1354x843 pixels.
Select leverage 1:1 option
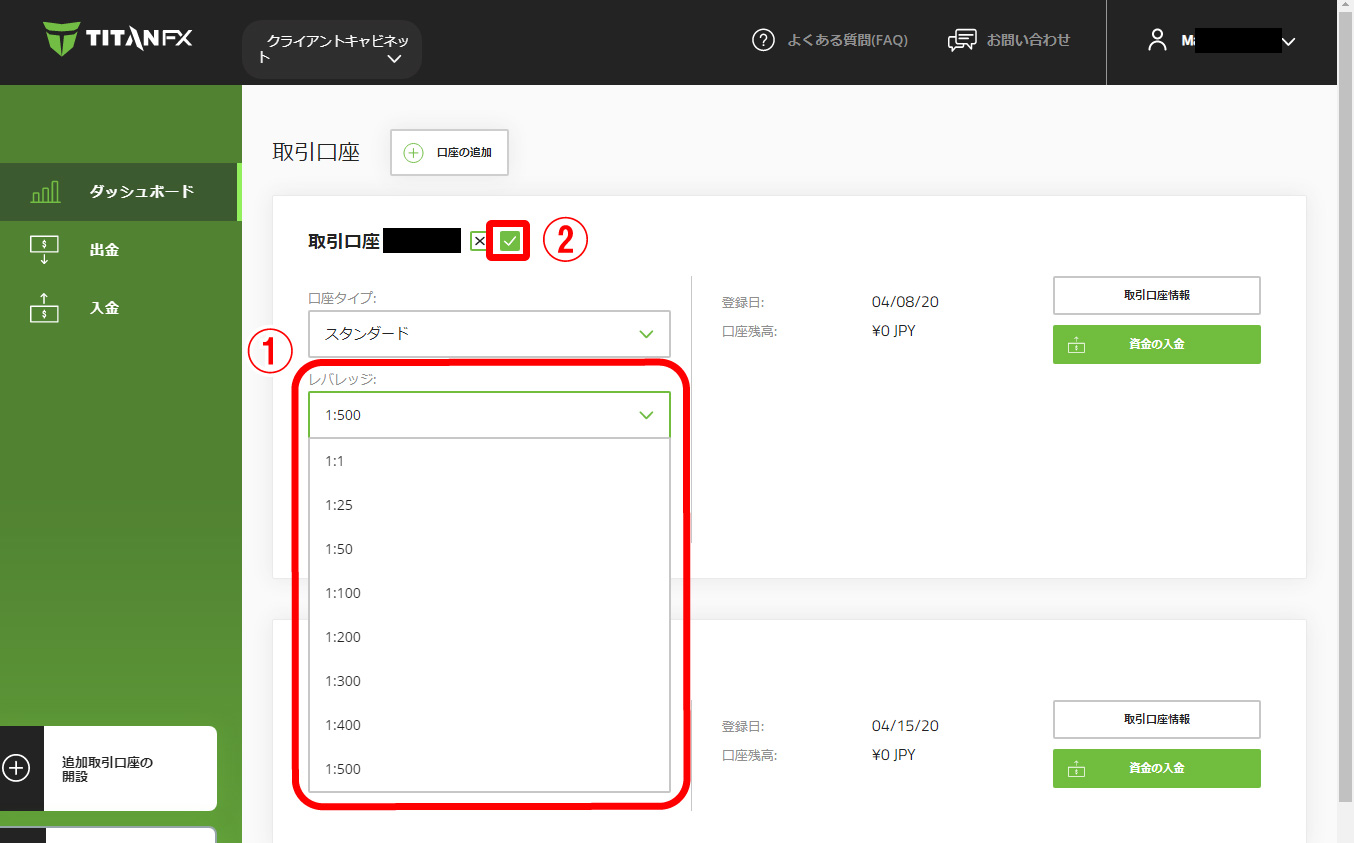pos(489,461)
